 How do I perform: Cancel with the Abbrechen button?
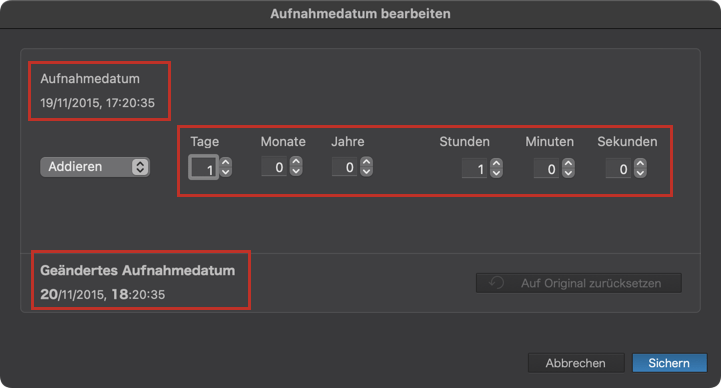576,363
